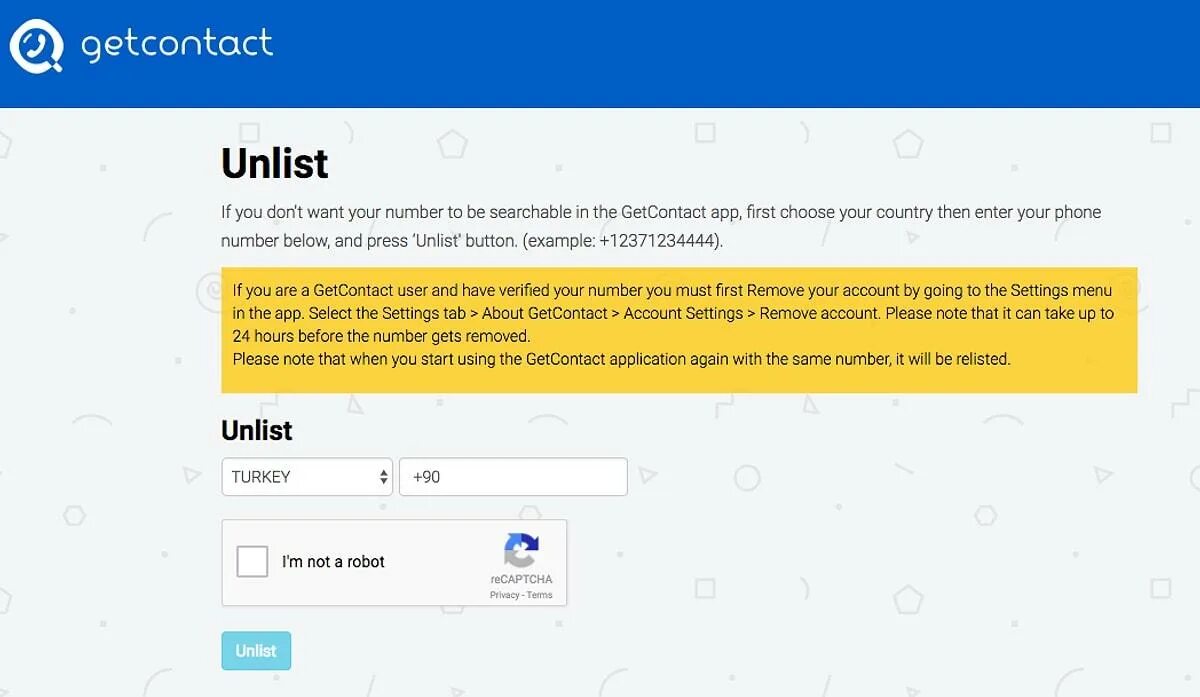Click the I'm not a robot label
The height and width of the screenshot is (697, 1200).
tap(333, 562)
